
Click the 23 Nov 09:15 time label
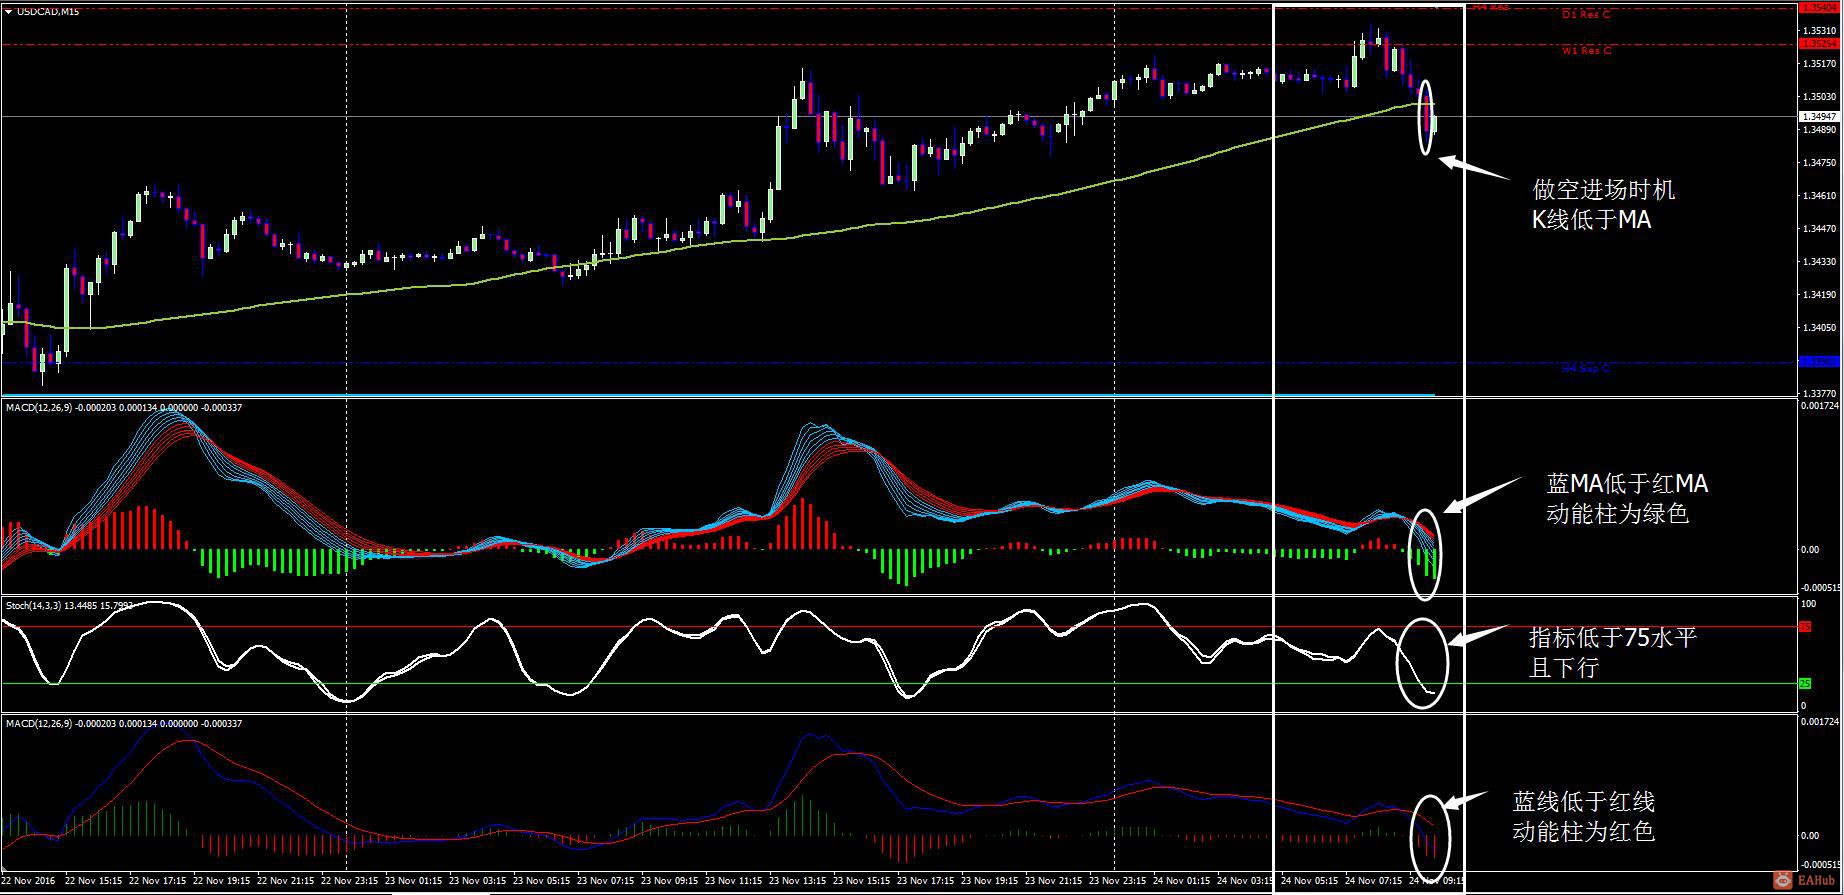[x=670, y=881]
